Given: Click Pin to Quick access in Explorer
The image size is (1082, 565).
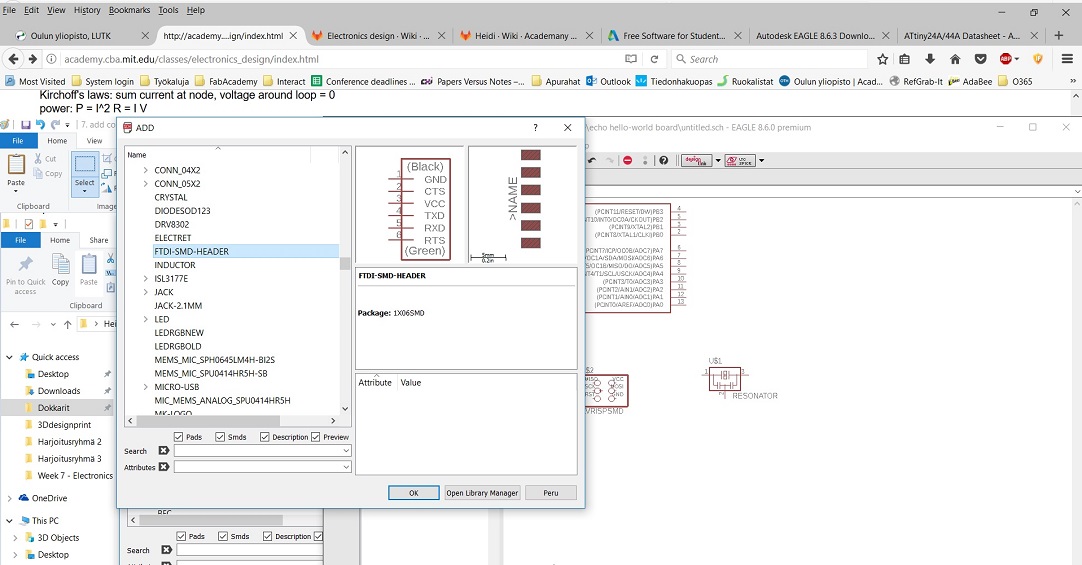Looking at the screenshot, I should pyautogui.click(x=26, y=275).
